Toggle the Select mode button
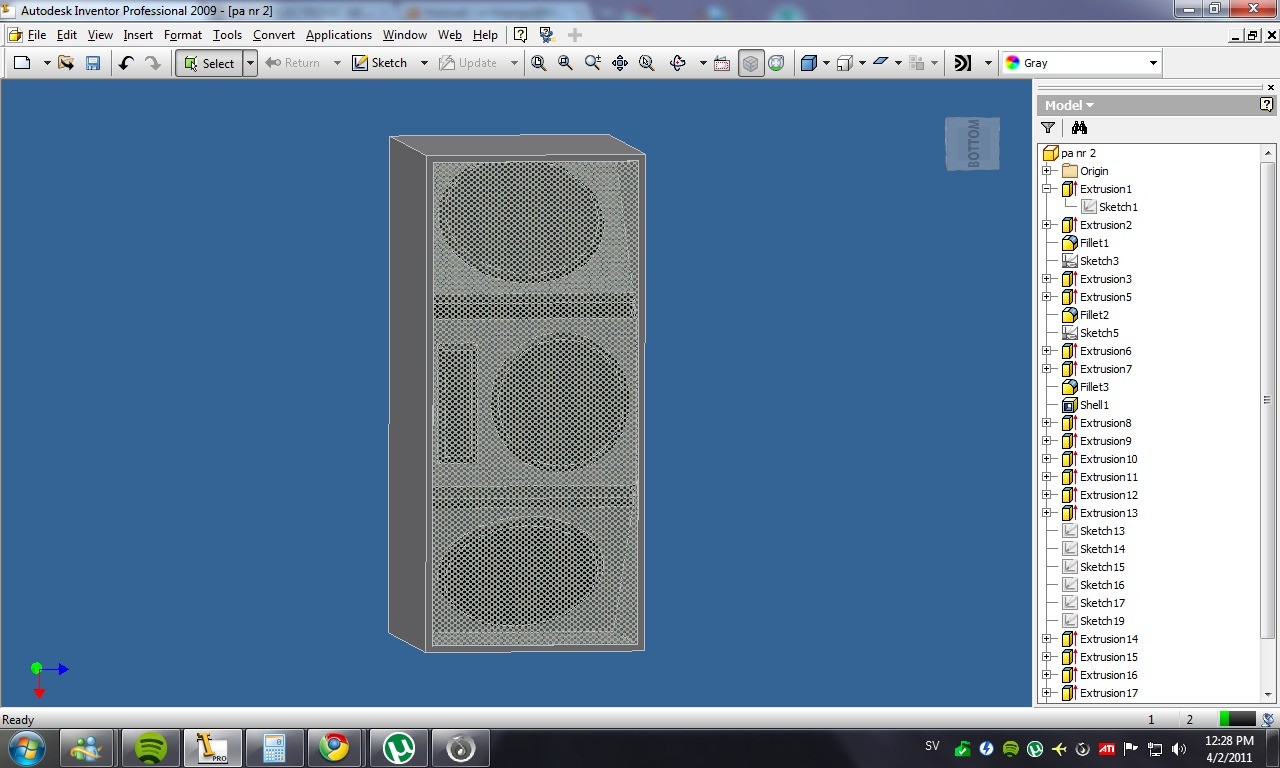 [x=209, y=63]
